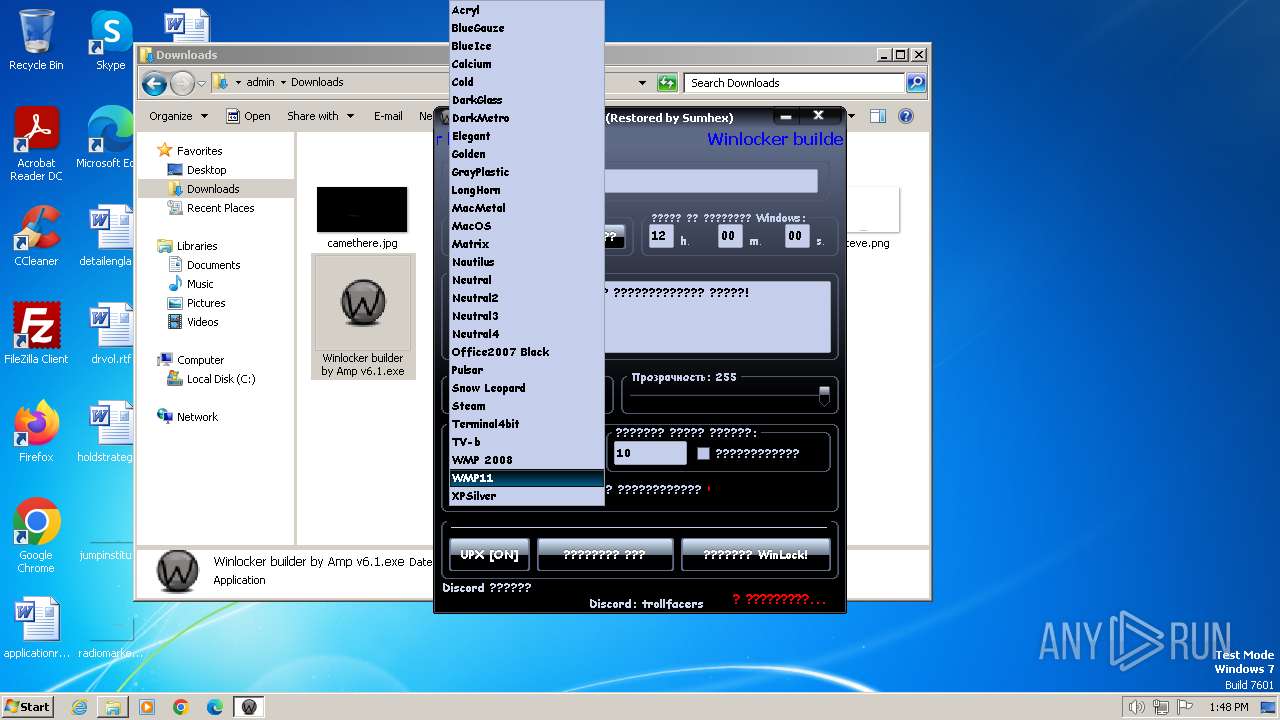This screenshot has width=1280, height=720.
Task: Choose MacMetal from the list
Action: [527, 208]
